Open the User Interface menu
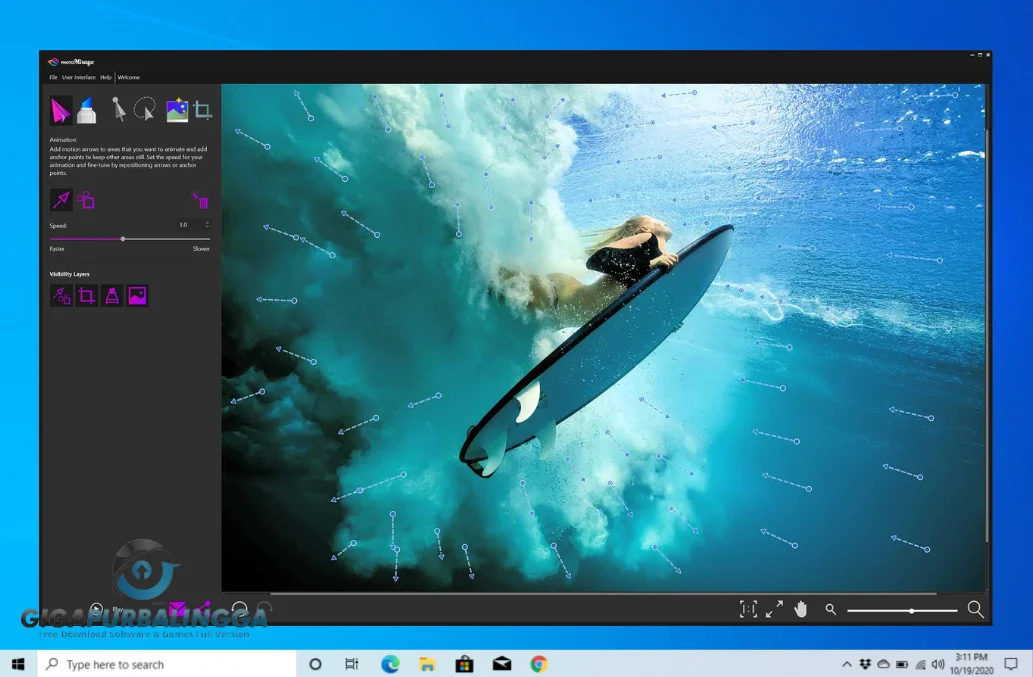The width and height of the screenshot is (1033, 677). 78,76
